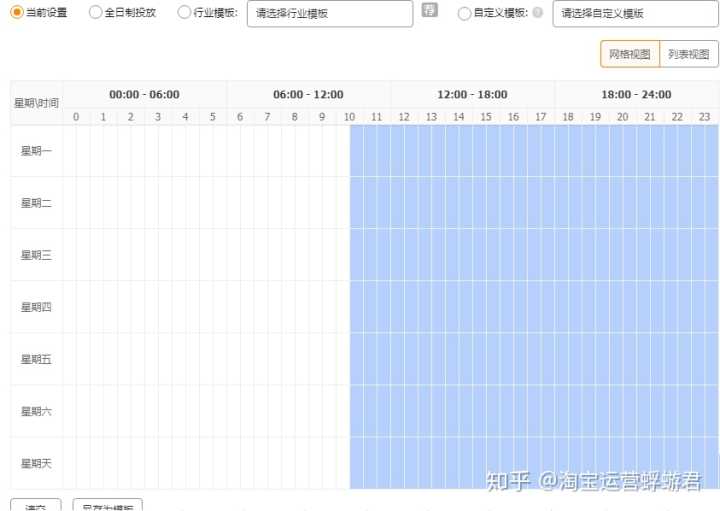Switch to 列表视图 tab
The height and width of the screenshot is (511, 720).
pyautogui.click(x=689, y=54)
